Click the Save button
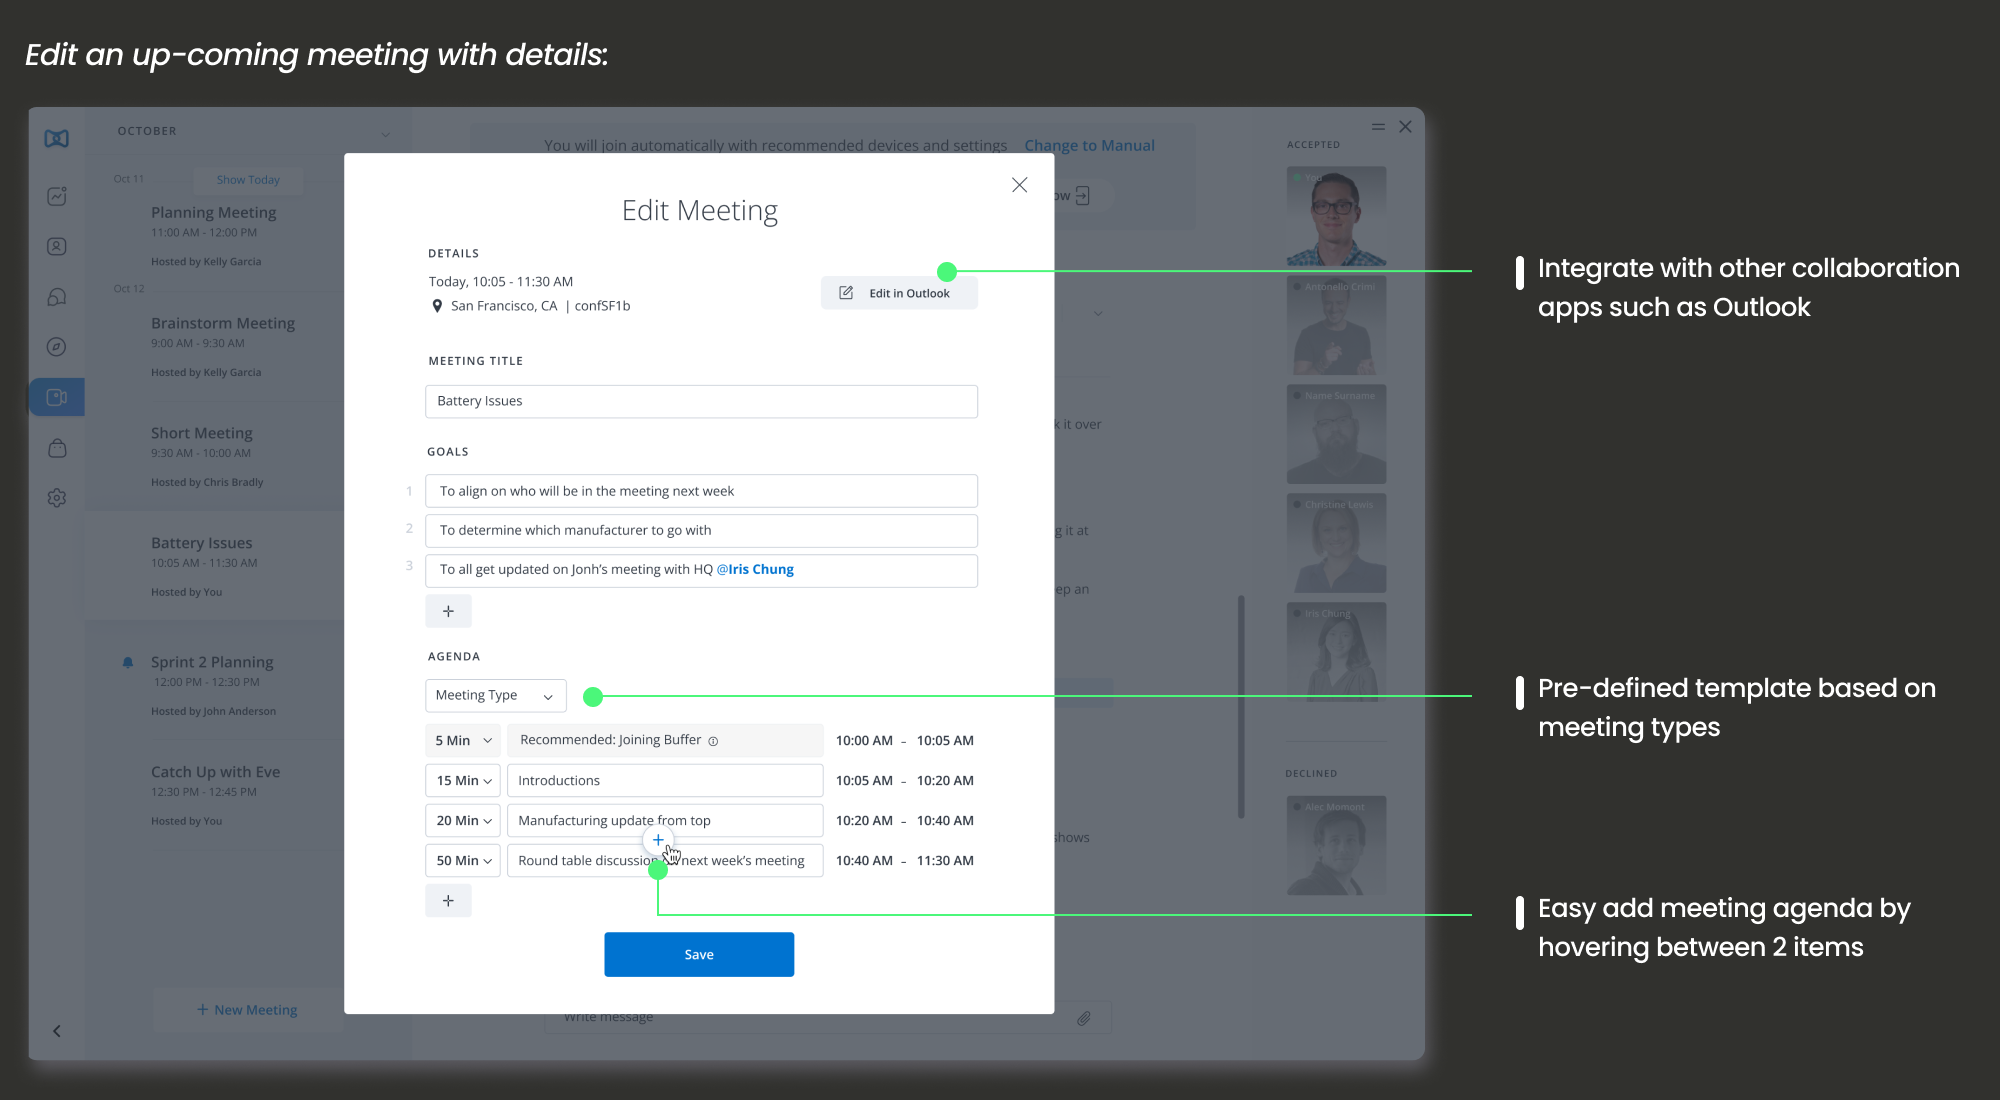2000x1100 pixels. coord(698,955)
